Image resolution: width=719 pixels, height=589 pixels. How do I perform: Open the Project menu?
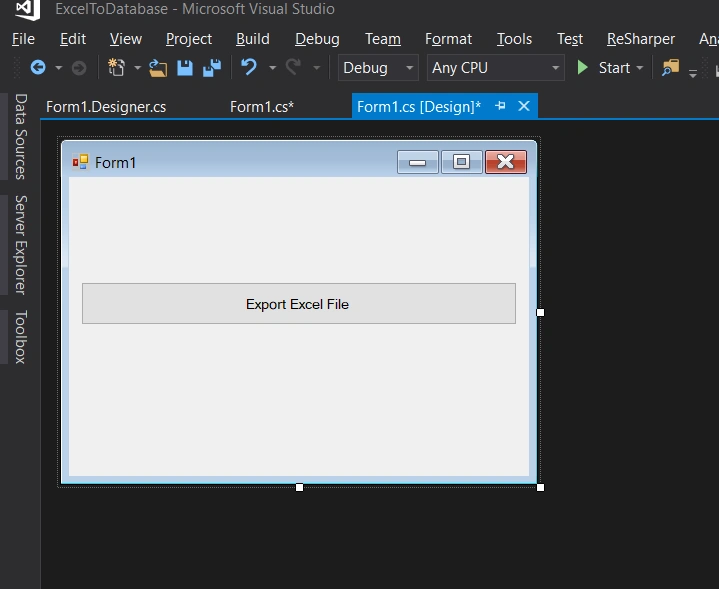(188, 39)
